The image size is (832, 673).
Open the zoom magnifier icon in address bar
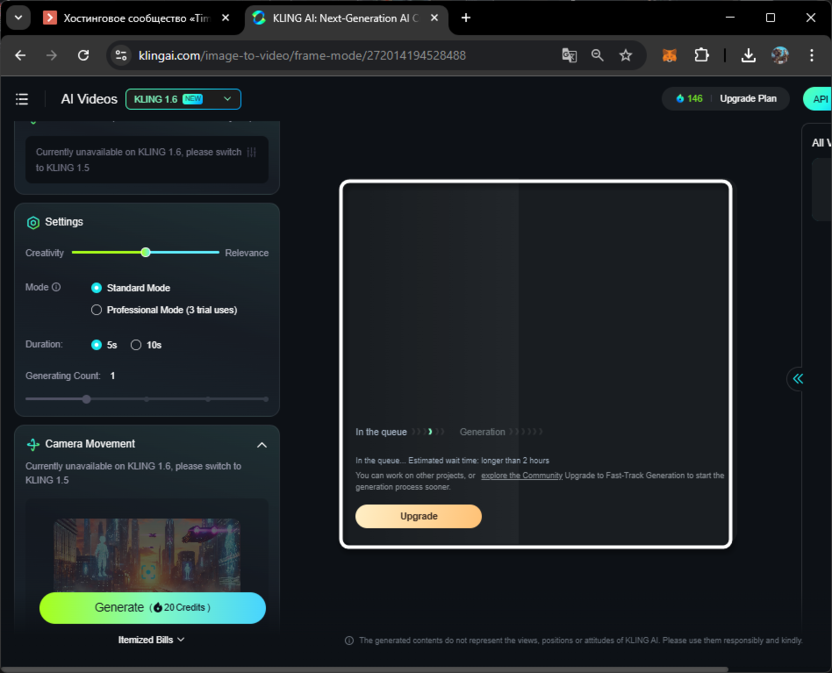pyautogui.click(x=597, y=55)
